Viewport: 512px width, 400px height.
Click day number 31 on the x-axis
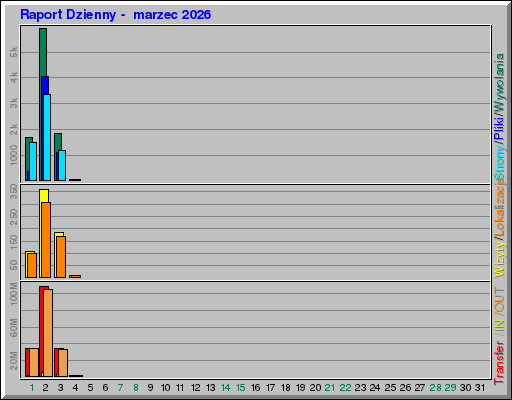480,388
